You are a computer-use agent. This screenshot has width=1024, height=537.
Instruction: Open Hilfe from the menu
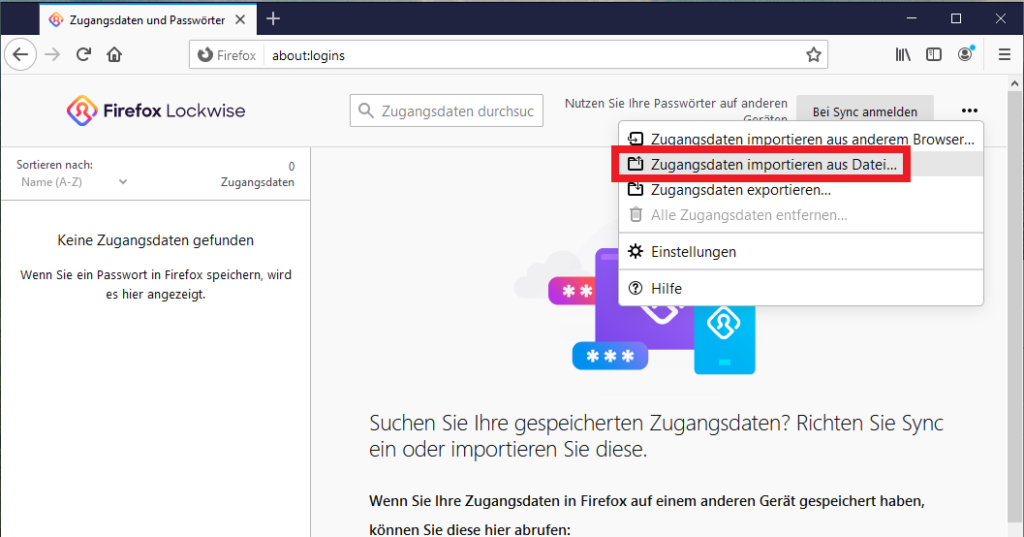[x=801, y=288]
